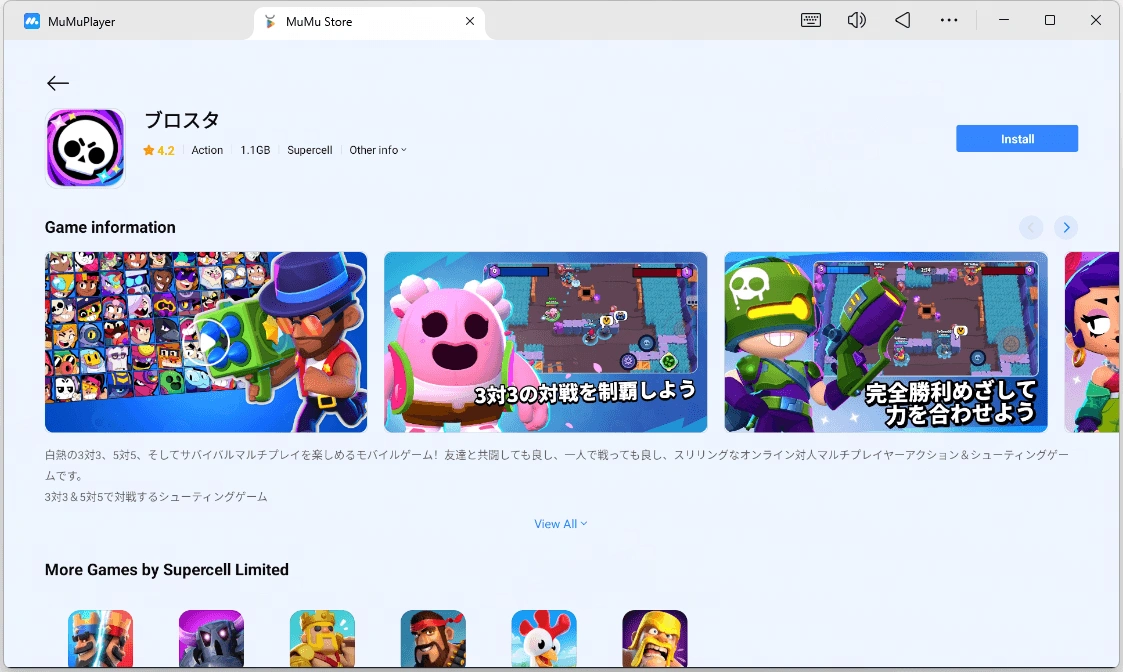
Task: Open the partially visible fourth screenshot
Action: pyautogui.click(x=1091, y=342)
